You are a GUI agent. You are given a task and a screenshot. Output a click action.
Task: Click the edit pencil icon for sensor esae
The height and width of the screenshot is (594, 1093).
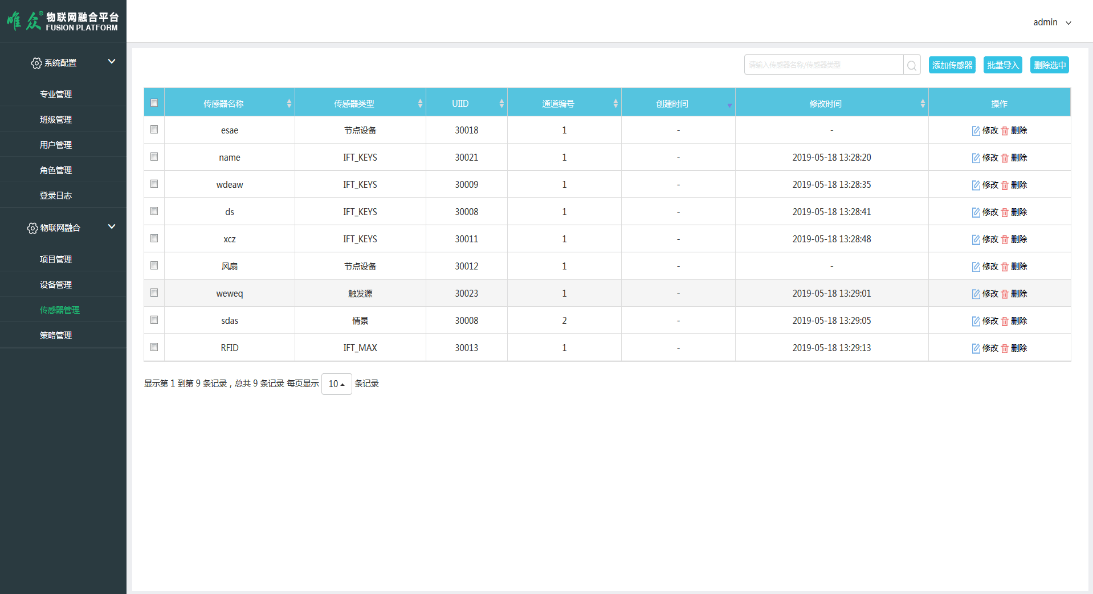tap(975, 131)
